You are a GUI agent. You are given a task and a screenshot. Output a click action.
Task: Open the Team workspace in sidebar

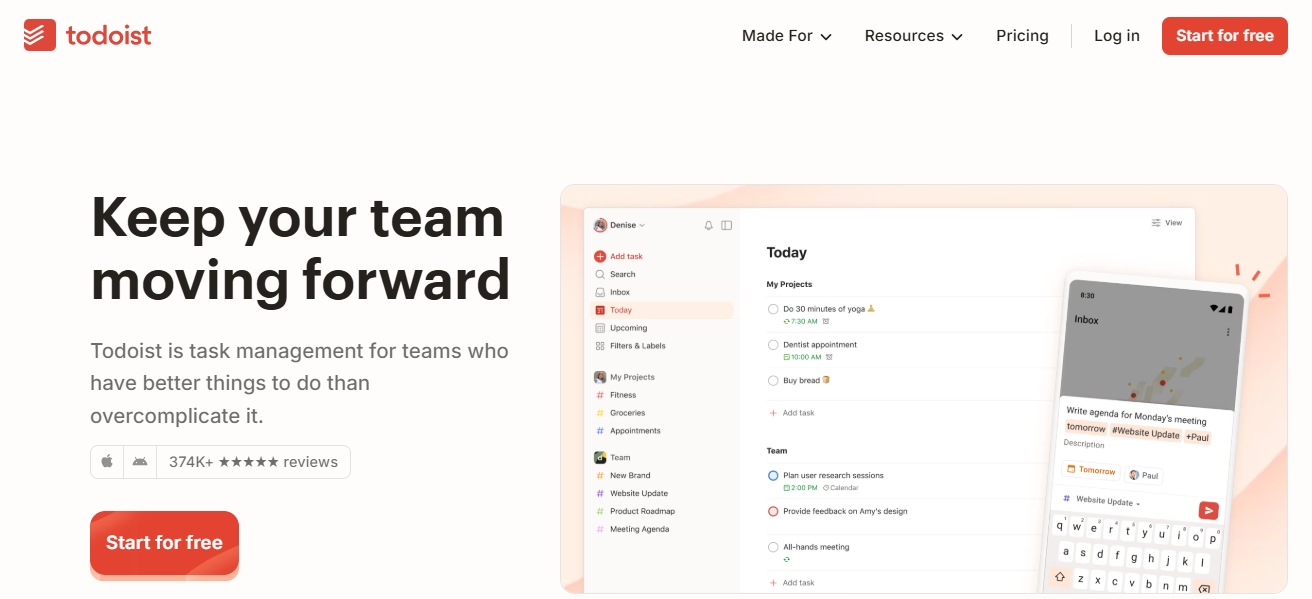(612, 457)
